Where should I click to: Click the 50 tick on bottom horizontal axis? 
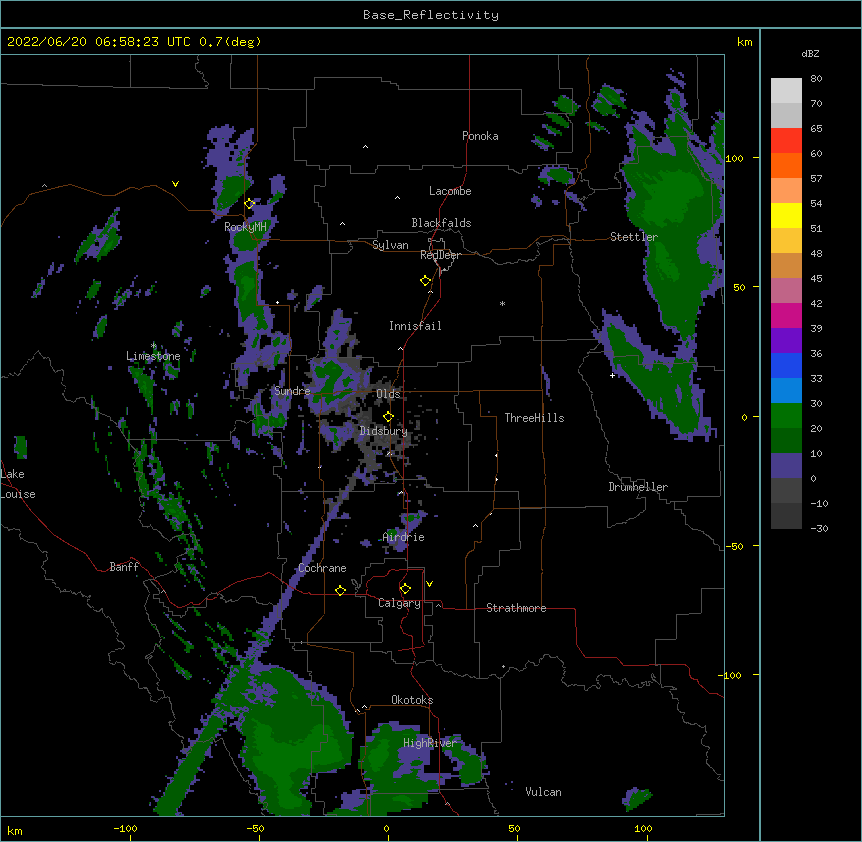coord(515,829)
